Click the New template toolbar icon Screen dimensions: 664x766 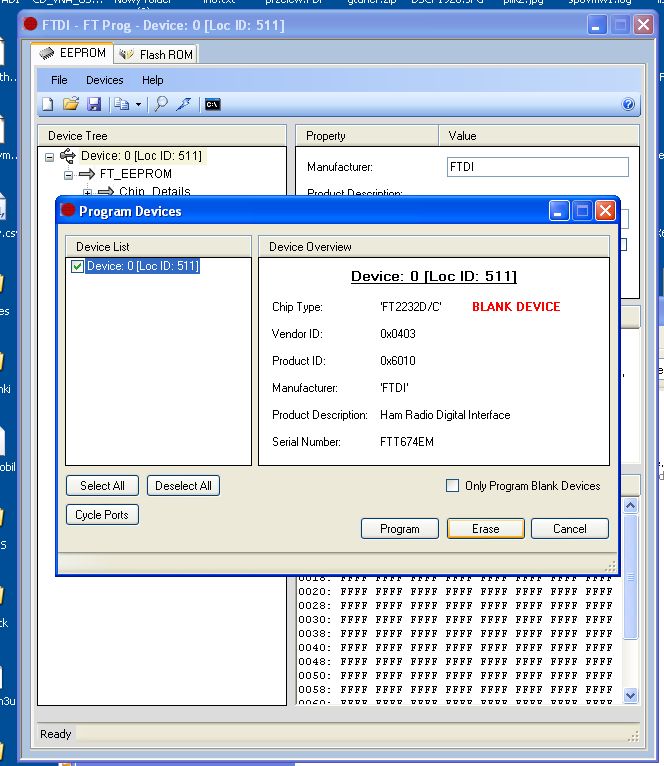(47, 104)
